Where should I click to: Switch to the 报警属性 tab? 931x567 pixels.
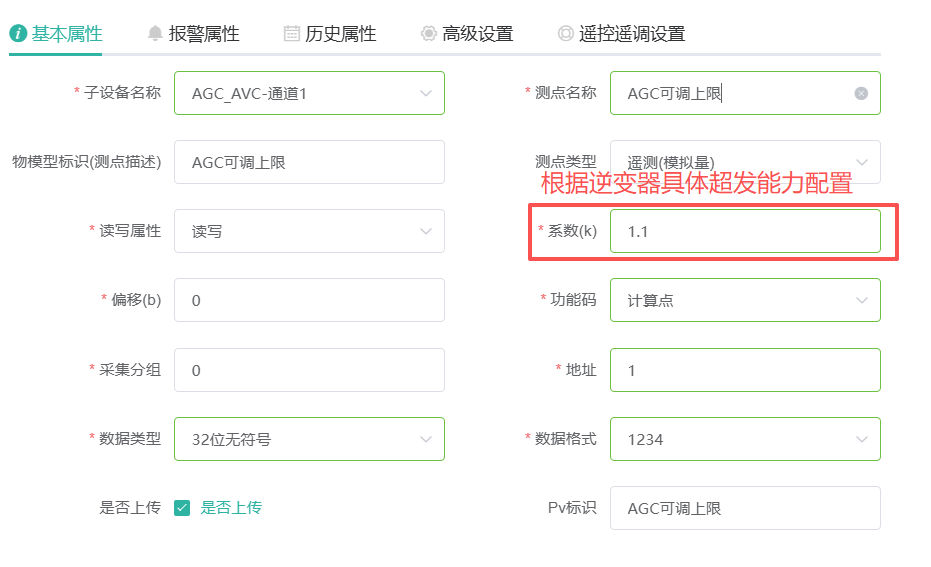pyautogui.click(x=204, y=33)
